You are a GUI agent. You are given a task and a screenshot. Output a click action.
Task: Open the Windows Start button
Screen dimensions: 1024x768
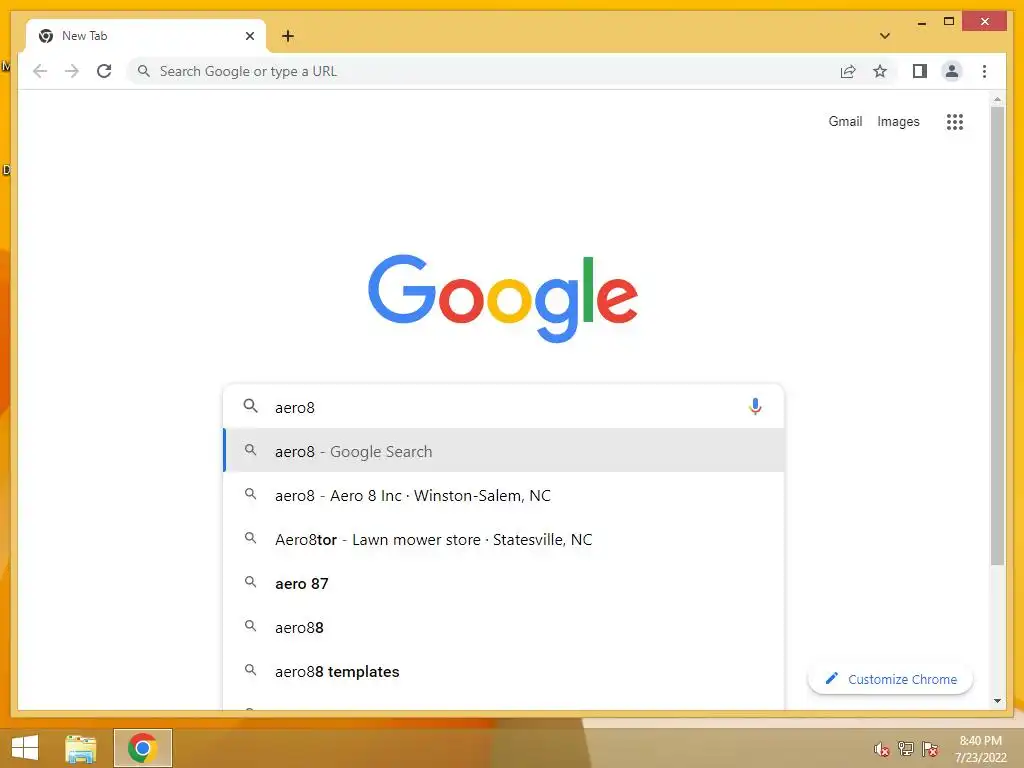pos(25,748)
